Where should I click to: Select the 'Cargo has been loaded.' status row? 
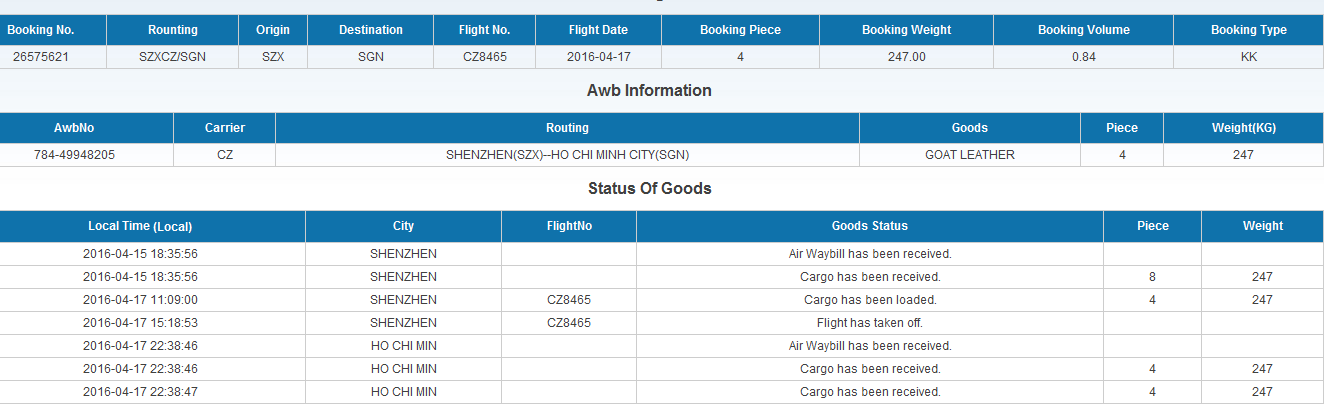pyautogui.click(x=662, y=300)
